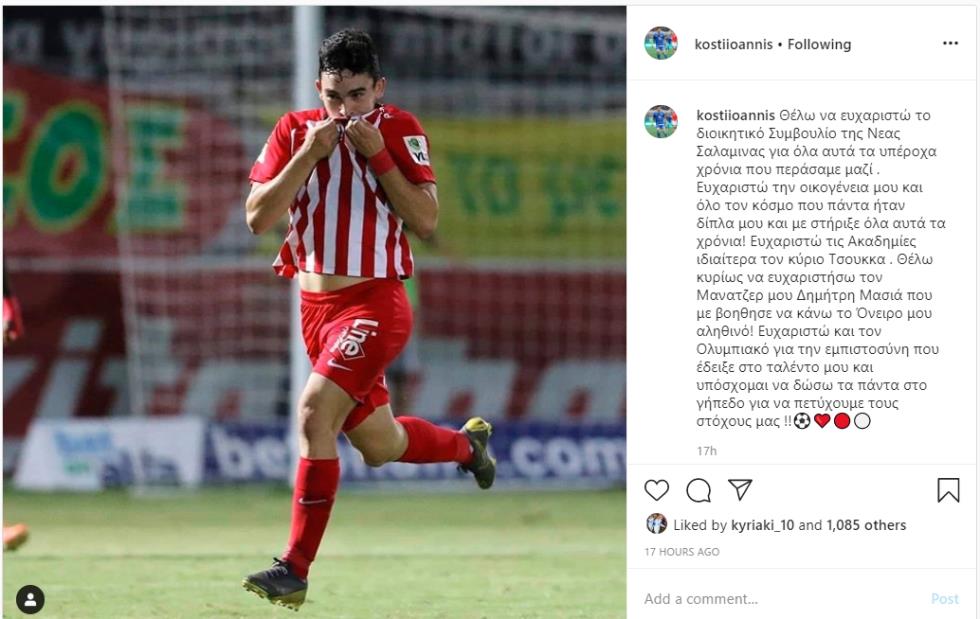Toggle Following status in header
Screen dimensions: 980x619
click(x=819, y=44)
